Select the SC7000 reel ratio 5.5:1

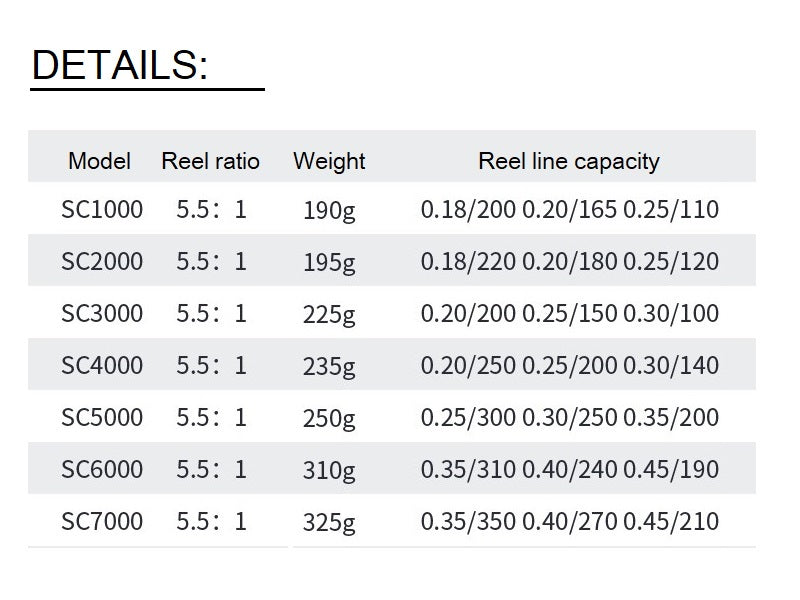point(212,521)
